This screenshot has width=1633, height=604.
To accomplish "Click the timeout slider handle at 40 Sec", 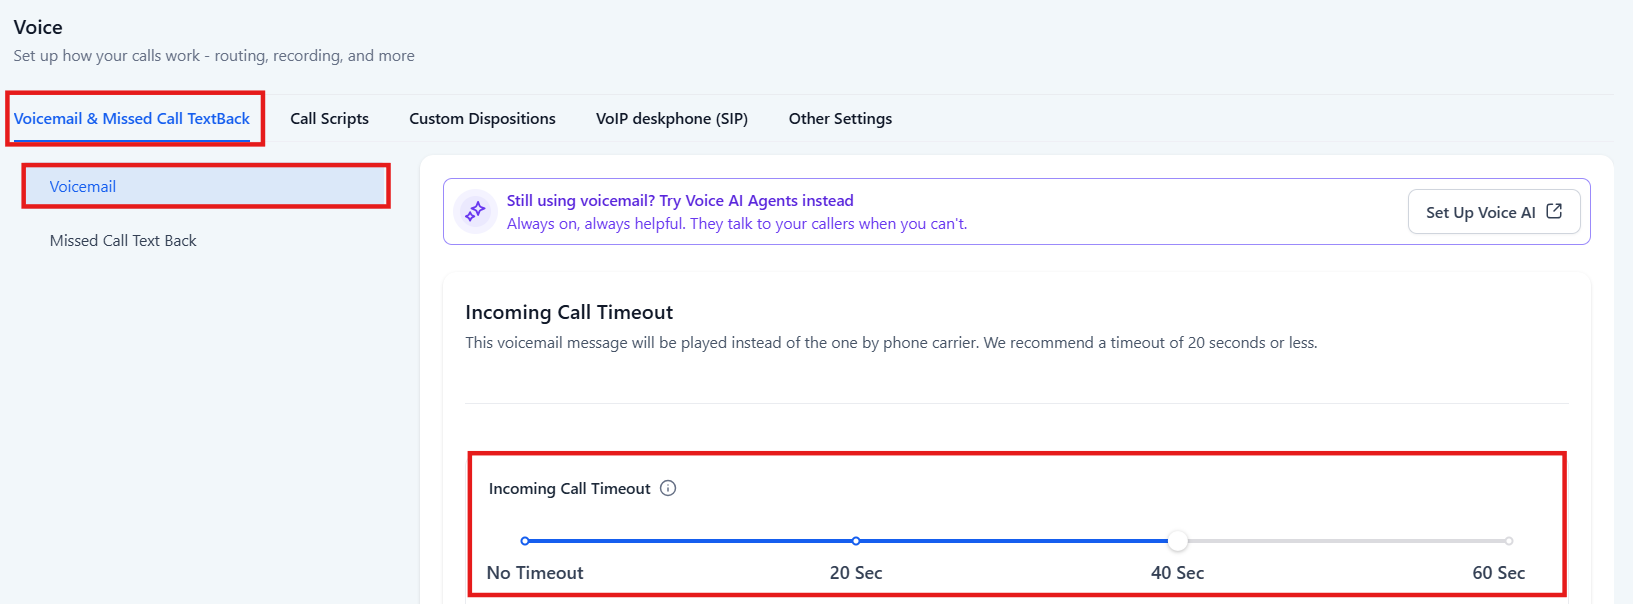I will click(x=1178, y=541).
